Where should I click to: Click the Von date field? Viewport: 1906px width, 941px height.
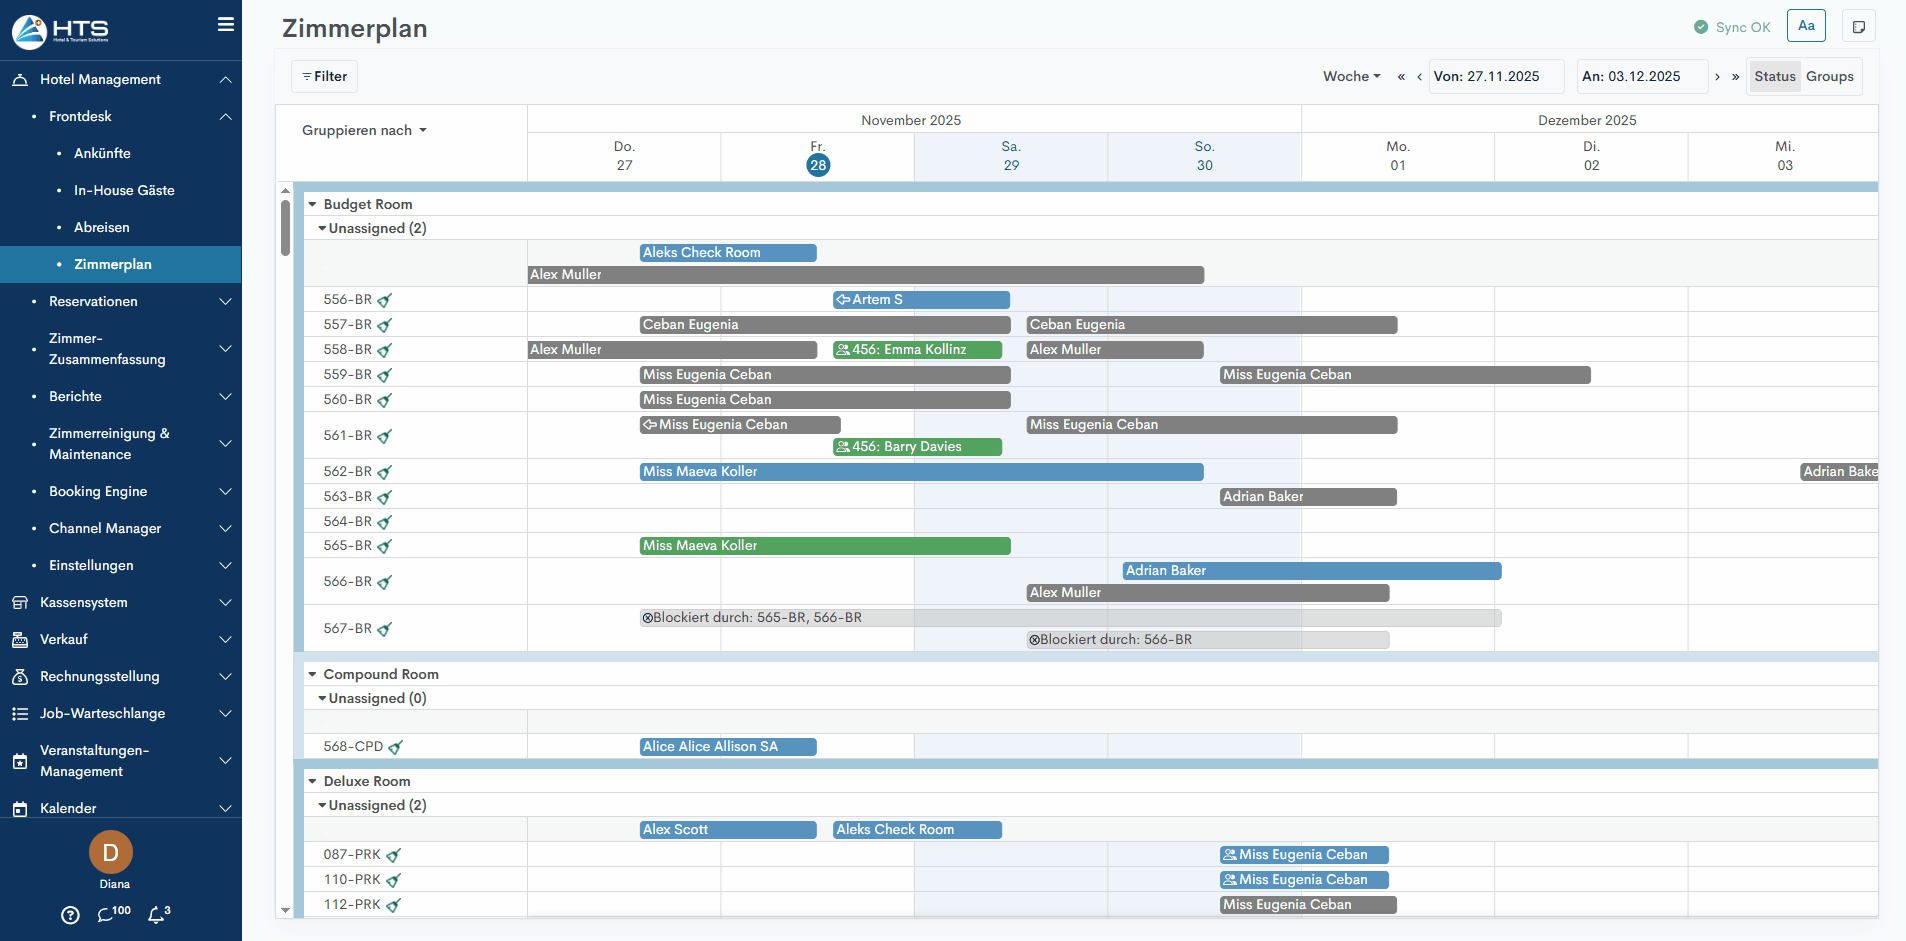(x=1495, y=77)
